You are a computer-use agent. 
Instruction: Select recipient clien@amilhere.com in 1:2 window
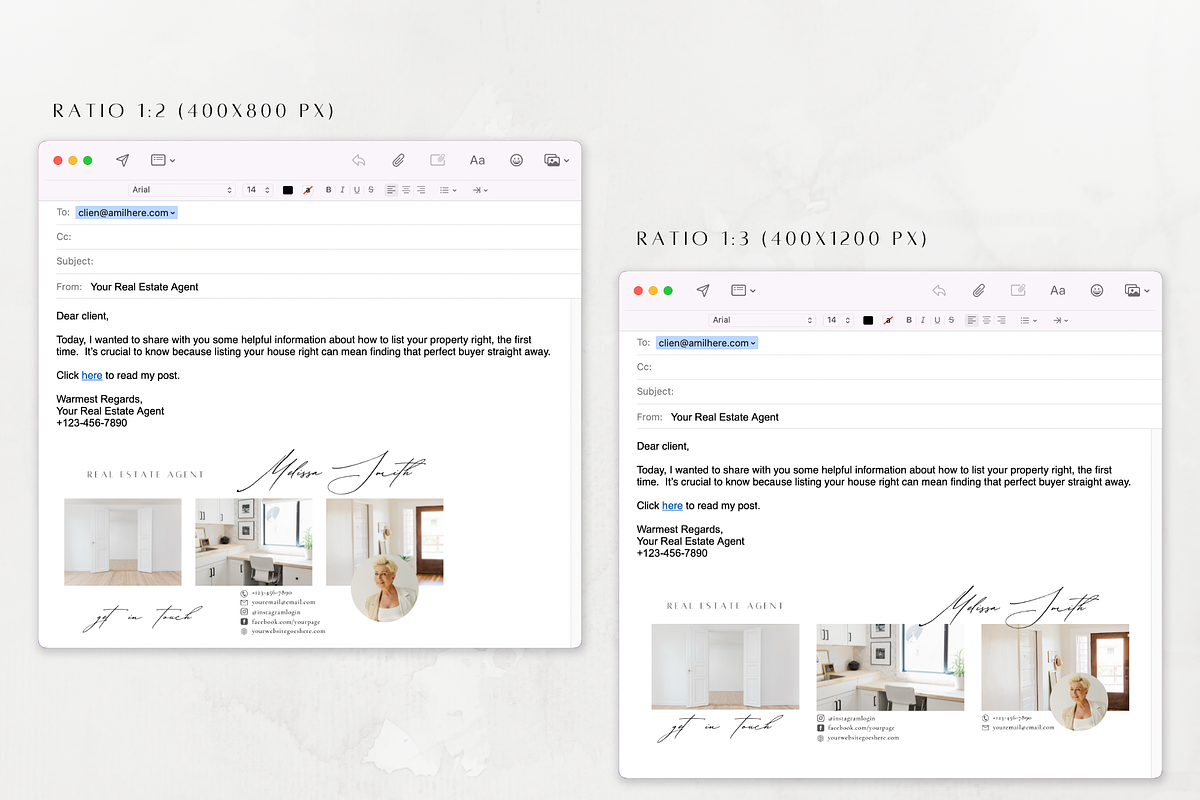point(126,213)
